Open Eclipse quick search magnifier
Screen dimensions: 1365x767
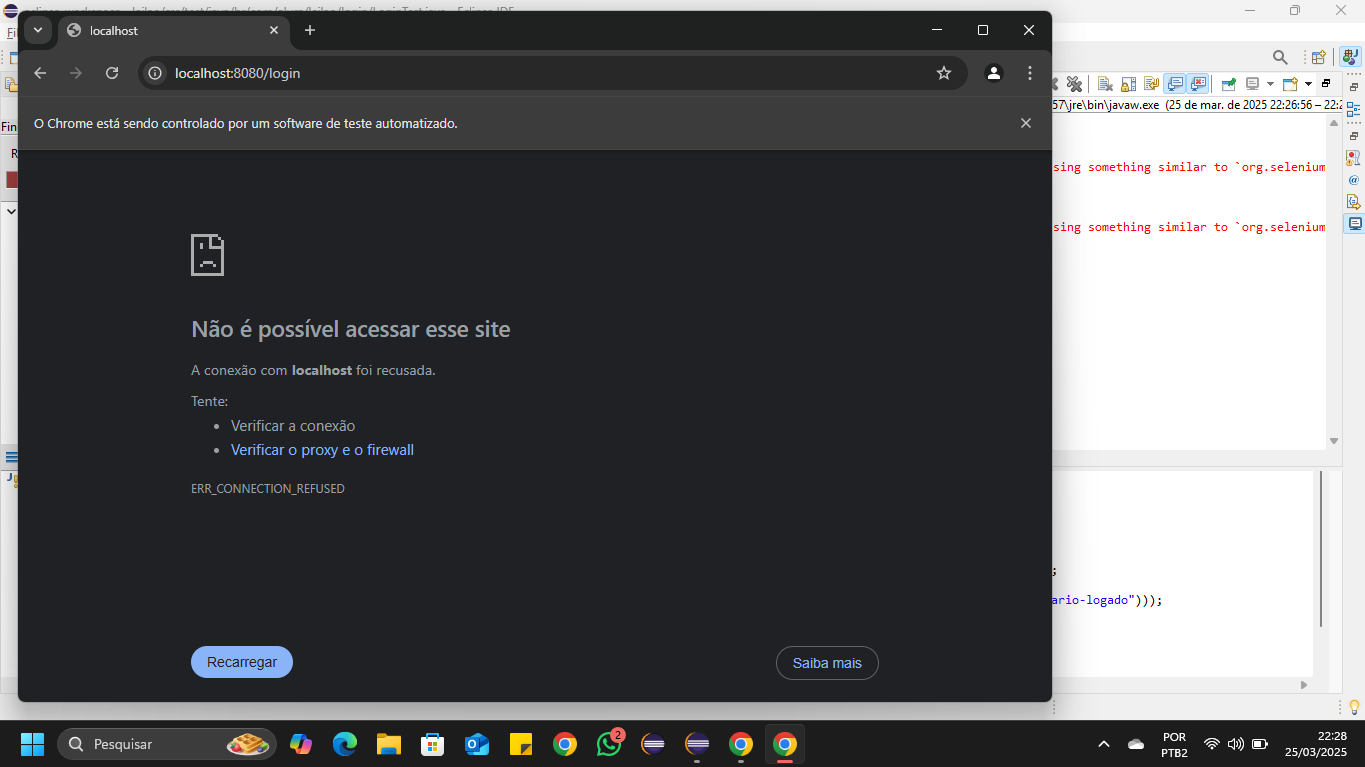pos(1280,57)
